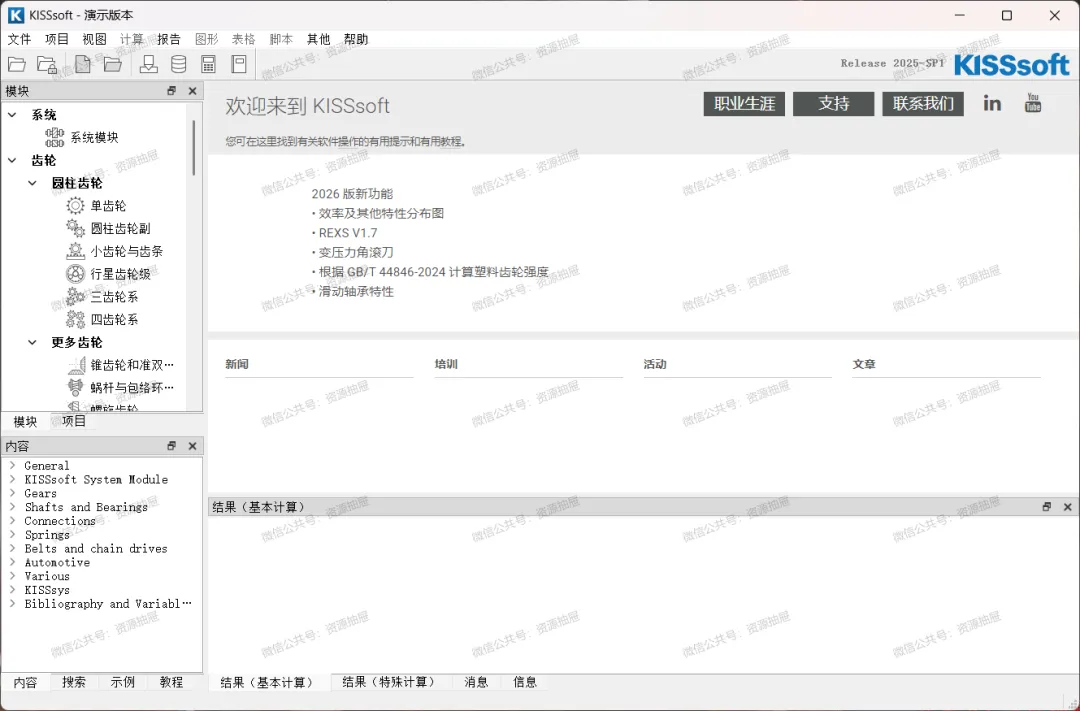Screen dimensions: 1080x711
Task: Open the 项目 menu in menu bar
Action: coord(57,39)
